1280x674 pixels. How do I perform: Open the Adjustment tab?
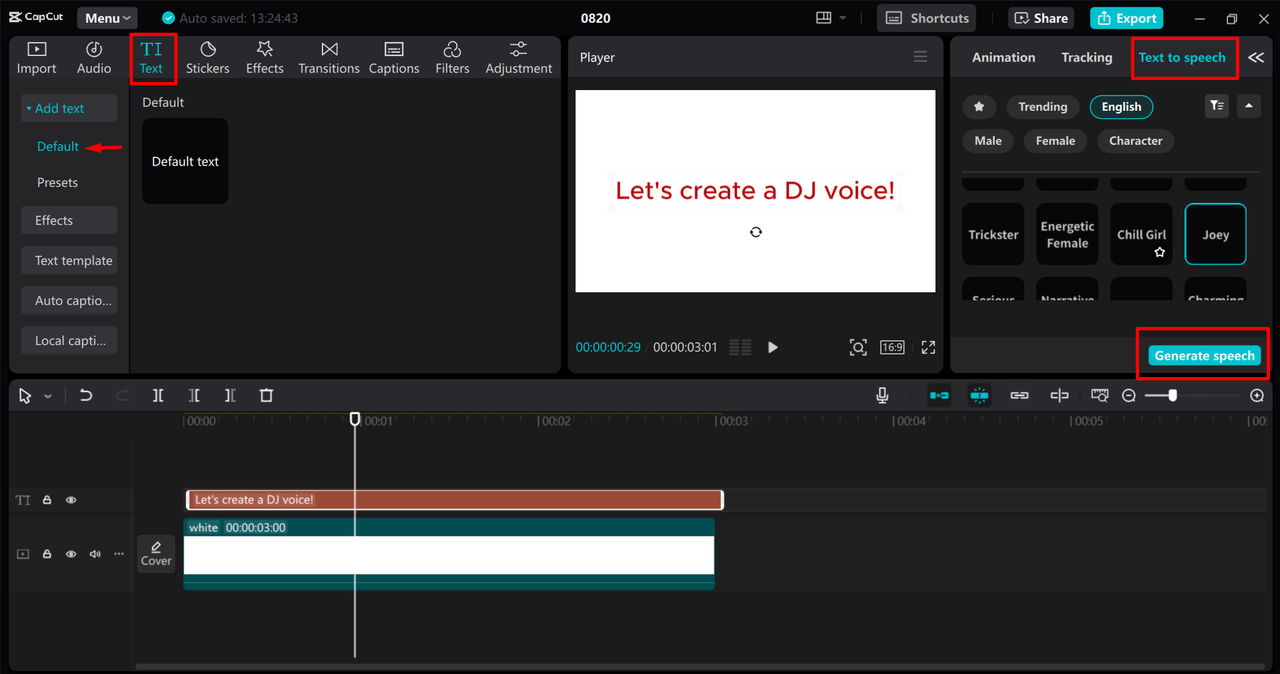click(x=519, y=58)
